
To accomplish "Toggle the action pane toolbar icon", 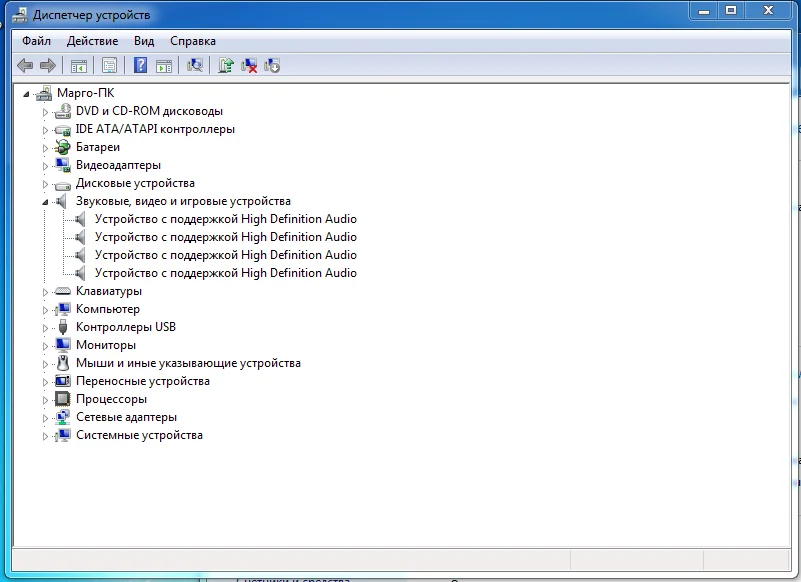I will click(x=164, y=65).
